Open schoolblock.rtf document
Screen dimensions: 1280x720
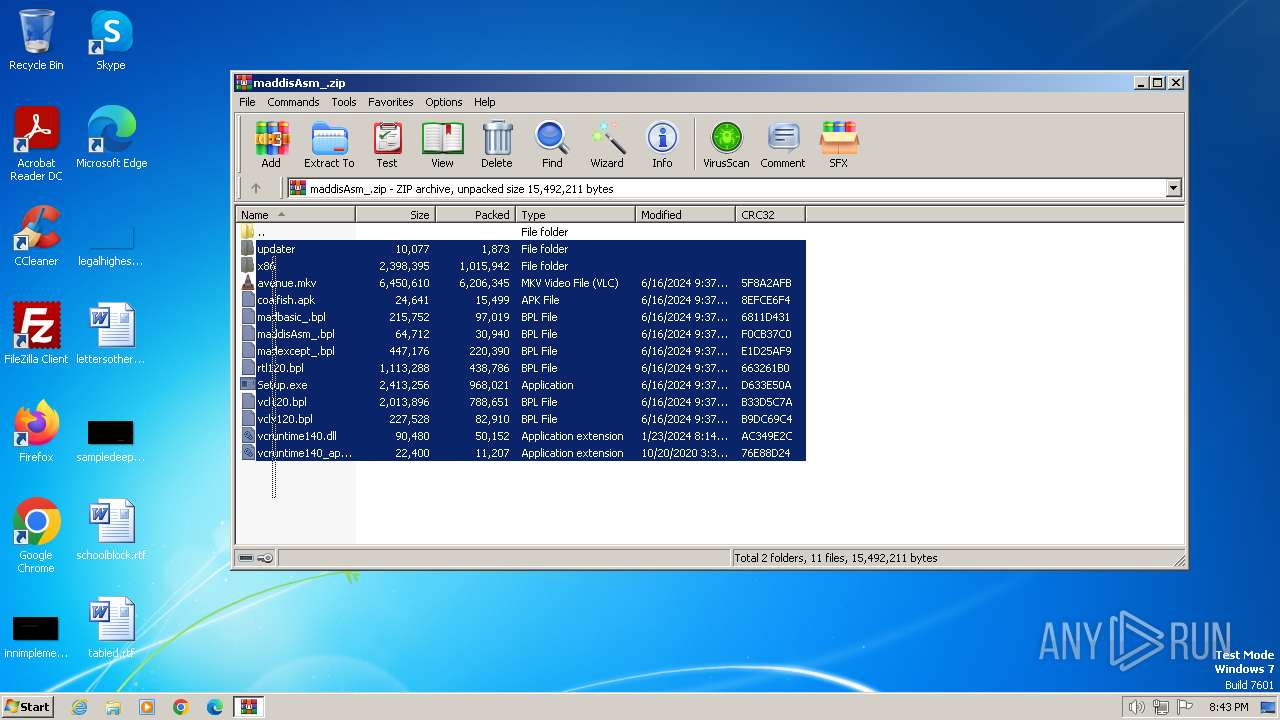pos(111,530)
